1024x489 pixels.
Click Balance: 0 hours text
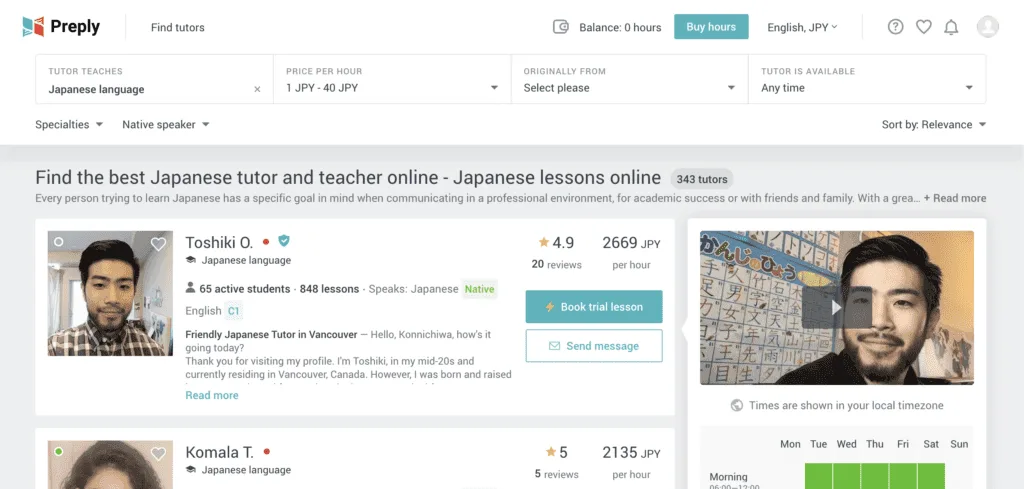pos(620,27)
